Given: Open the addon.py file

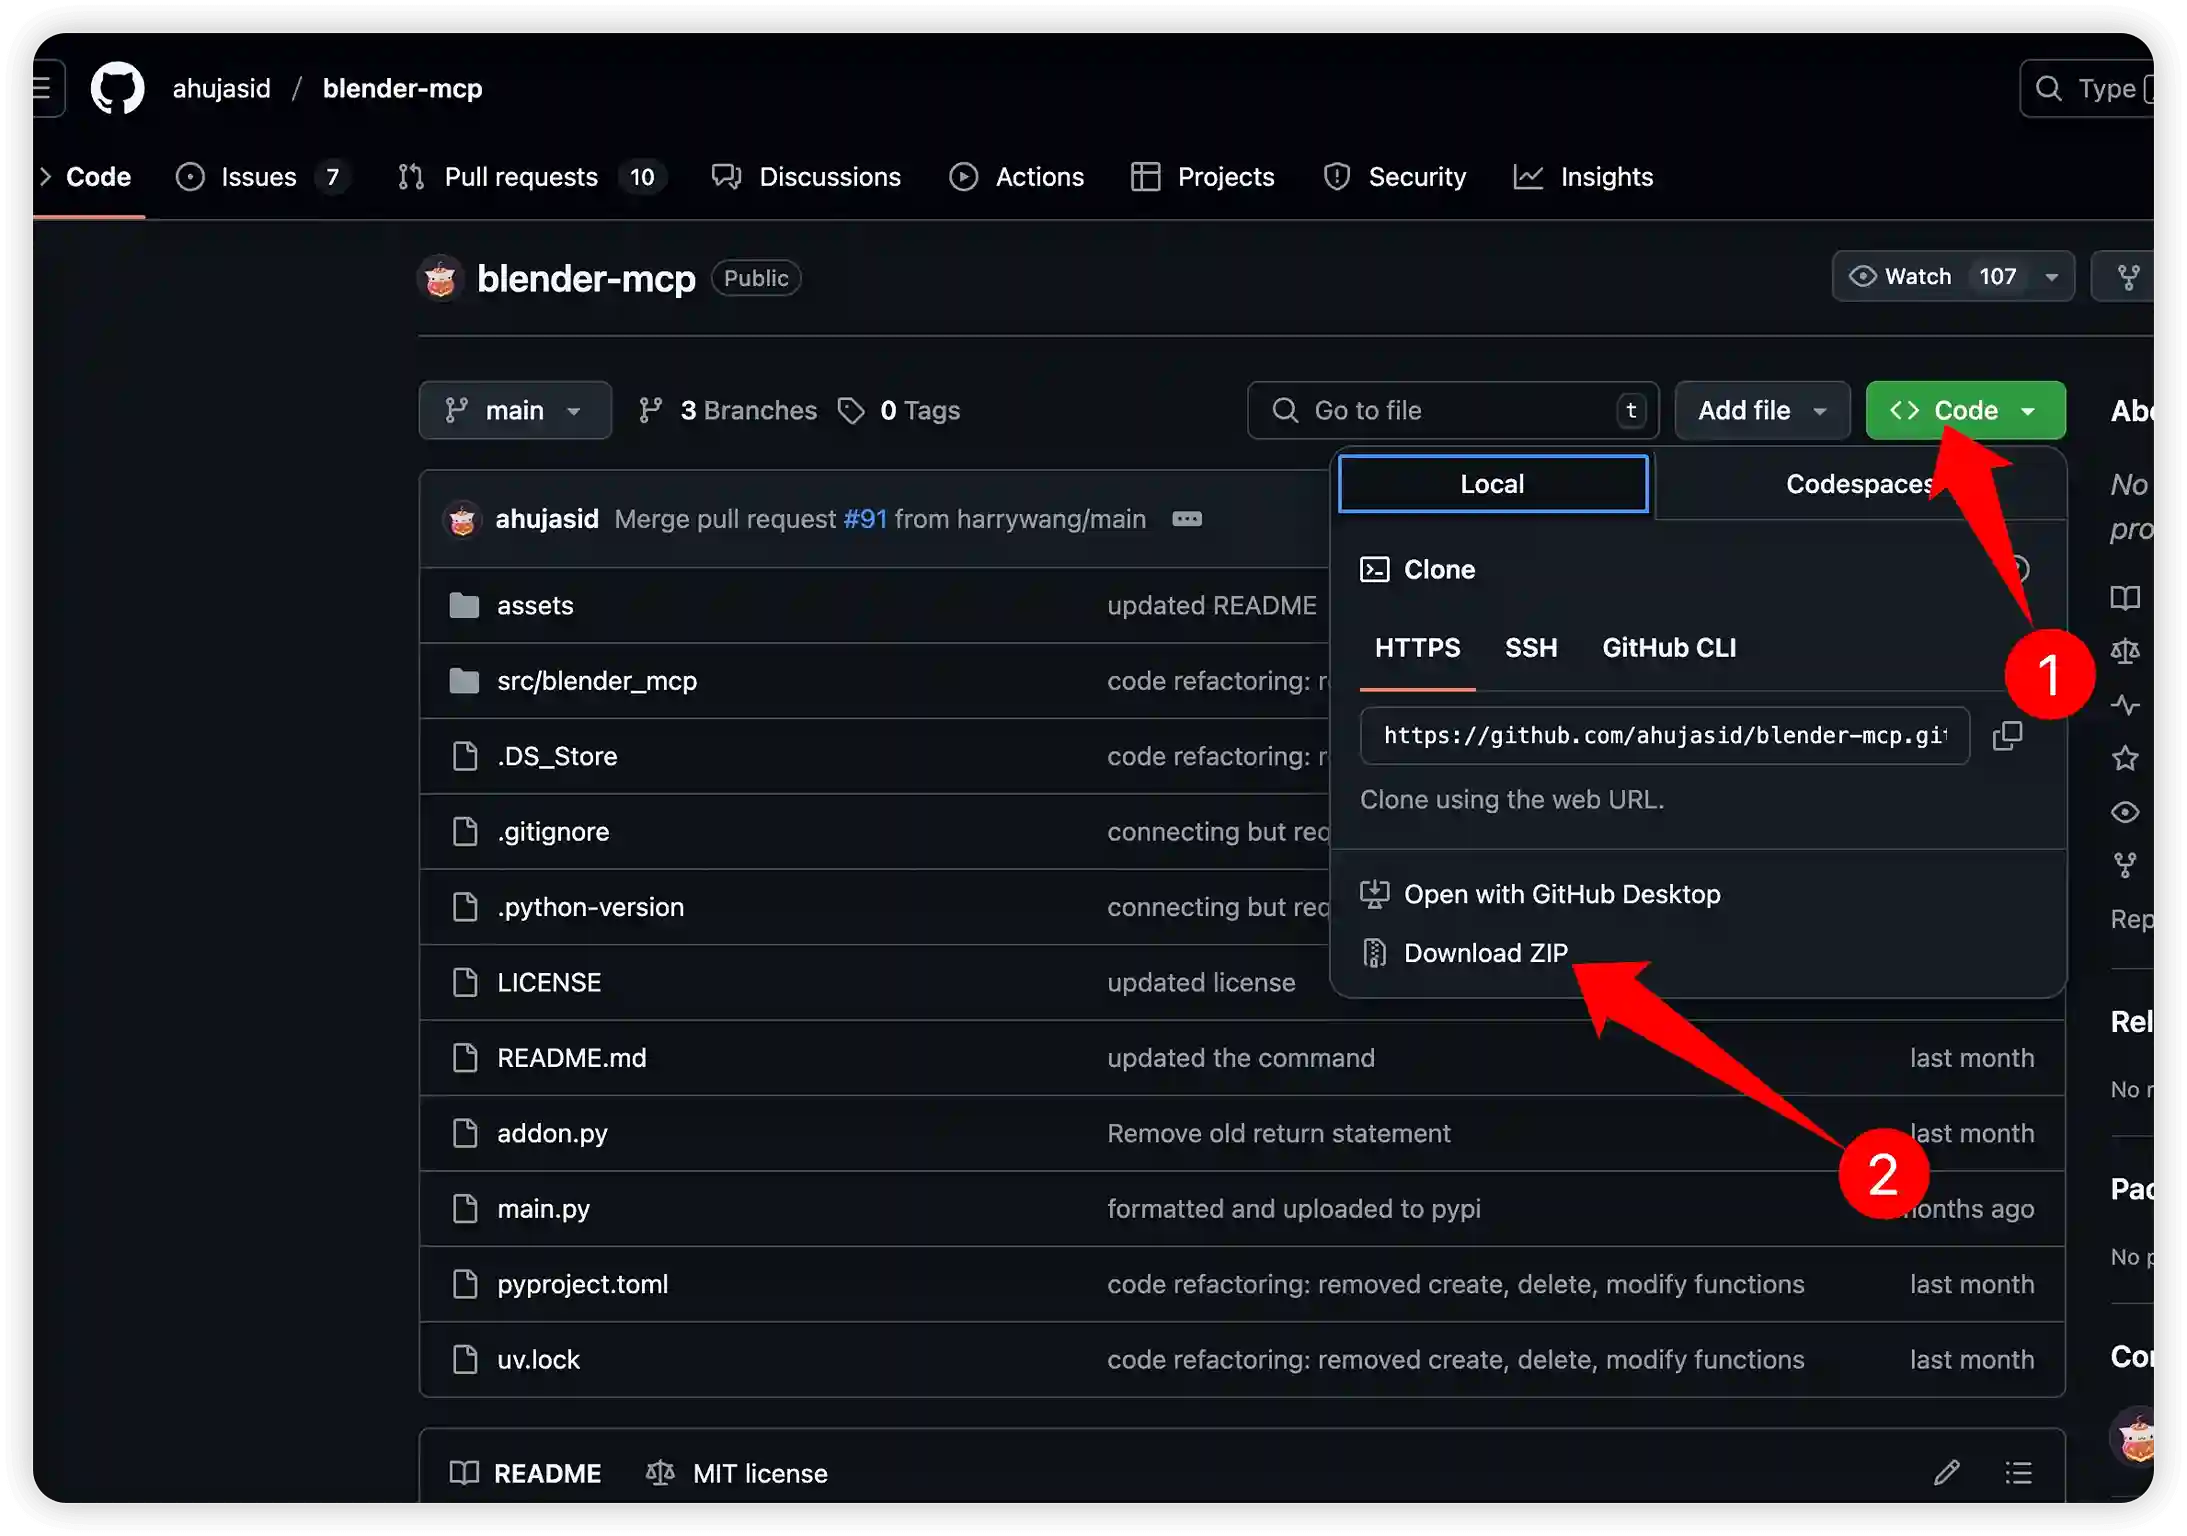Looking at the screenshot, I should coord(552,1134).
